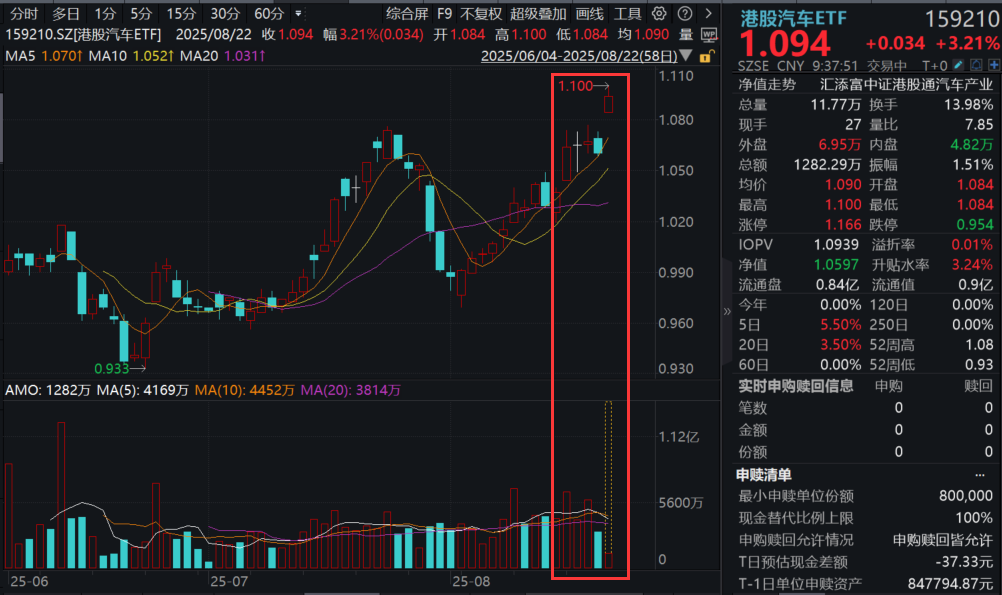Click the 综合屏 button
Screen dimensions: 1002x595
tap(407, 14)
